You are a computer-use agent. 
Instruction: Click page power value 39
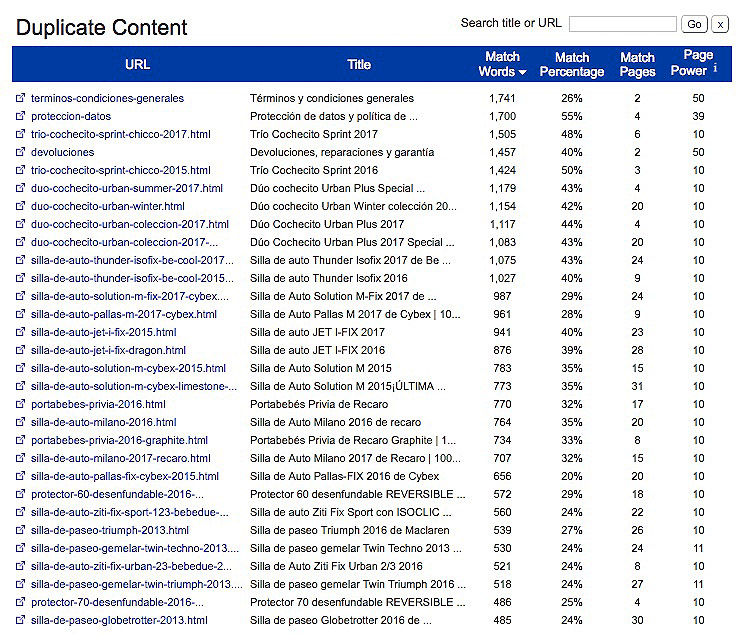(698, 116)
